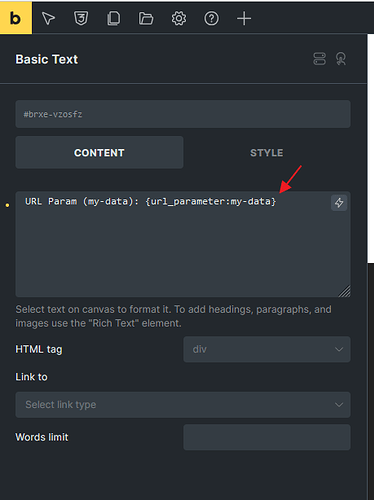
Task: Open the Select link type dropdown
Action: click(183, 405)
